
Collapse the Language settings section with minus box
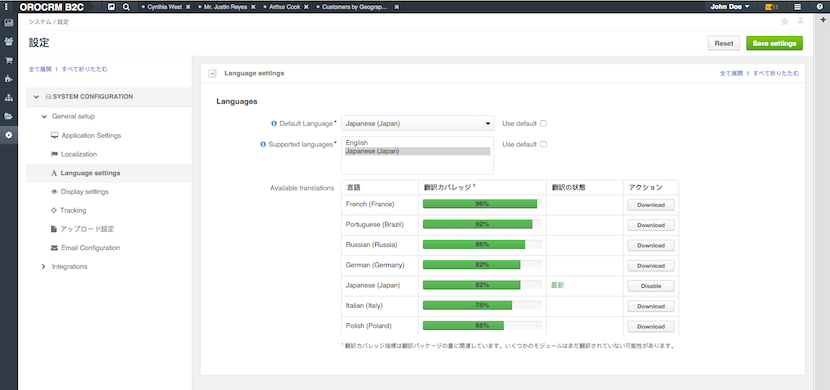[213, 74]
